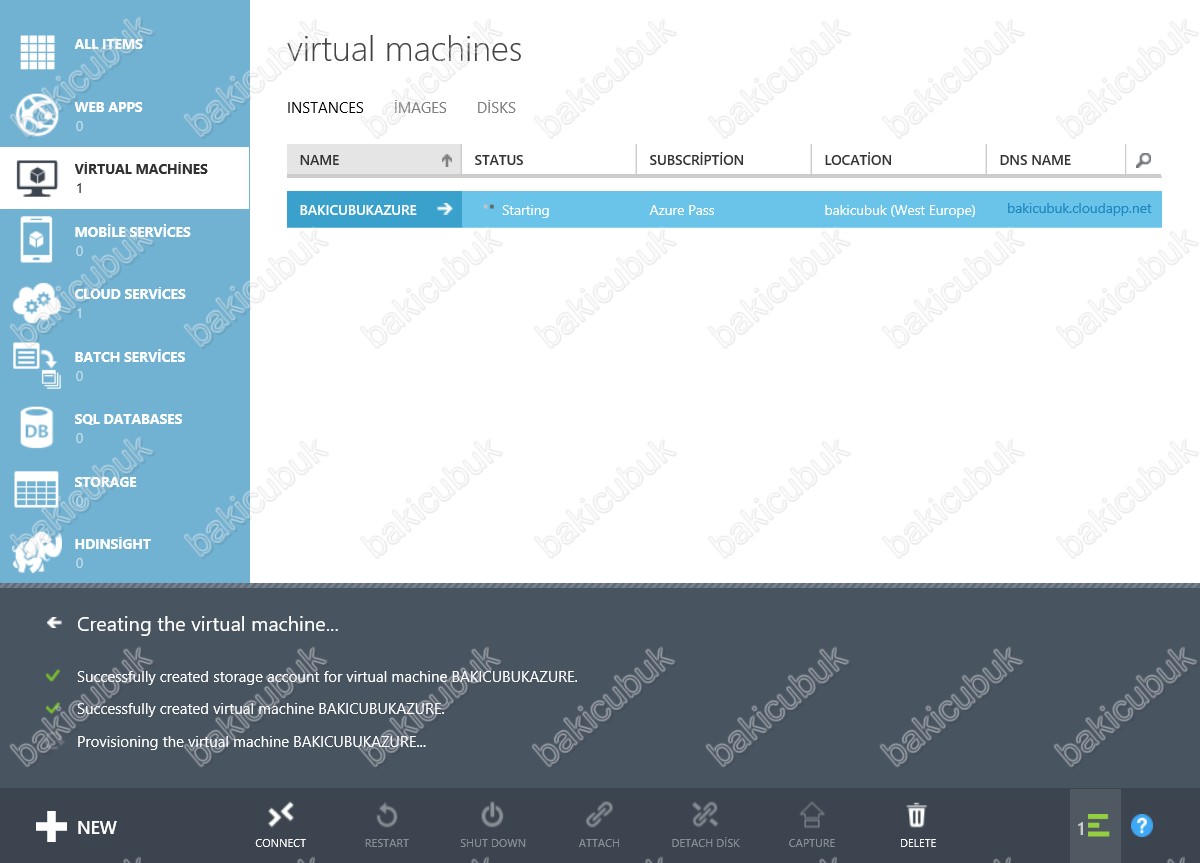1200x863 pixels.
Task: Click the search magnifier in table header
Action: [x=1144, y=160]
